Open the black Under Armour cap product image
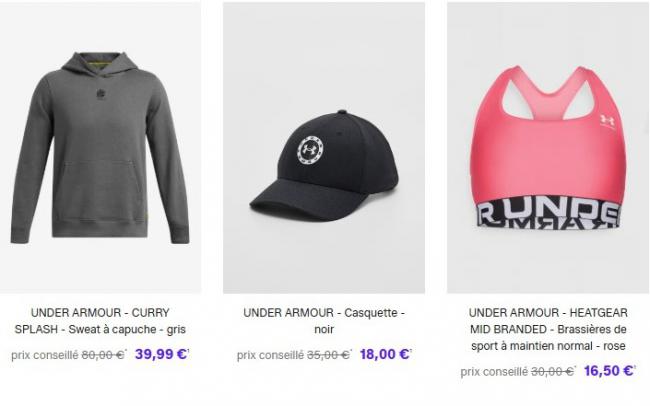 point(324,148)
